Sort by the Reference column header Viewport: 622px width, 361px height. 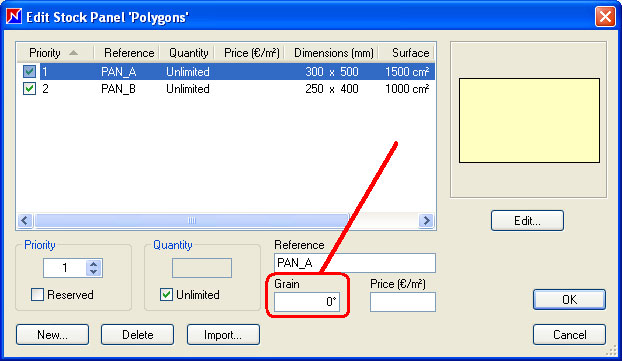pyautogui.click(x=127, y=53)
